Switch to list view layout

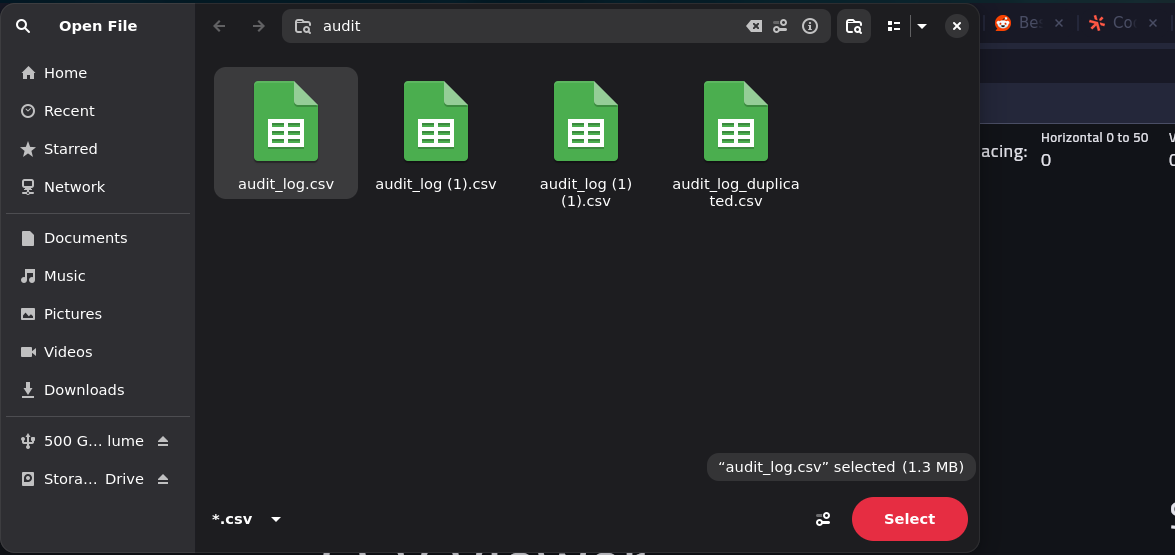[893, 26]
